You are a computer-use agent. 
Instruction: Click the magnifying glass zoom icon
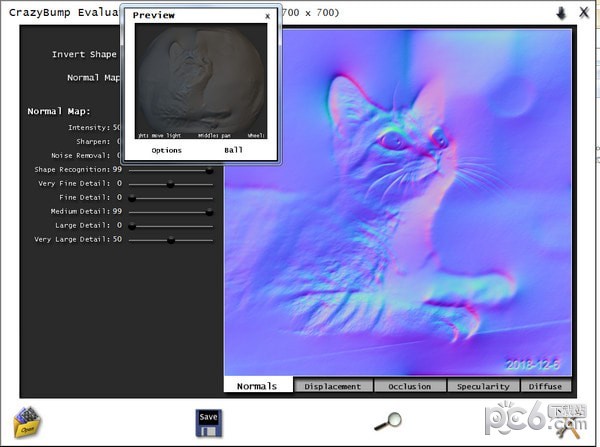387,422
